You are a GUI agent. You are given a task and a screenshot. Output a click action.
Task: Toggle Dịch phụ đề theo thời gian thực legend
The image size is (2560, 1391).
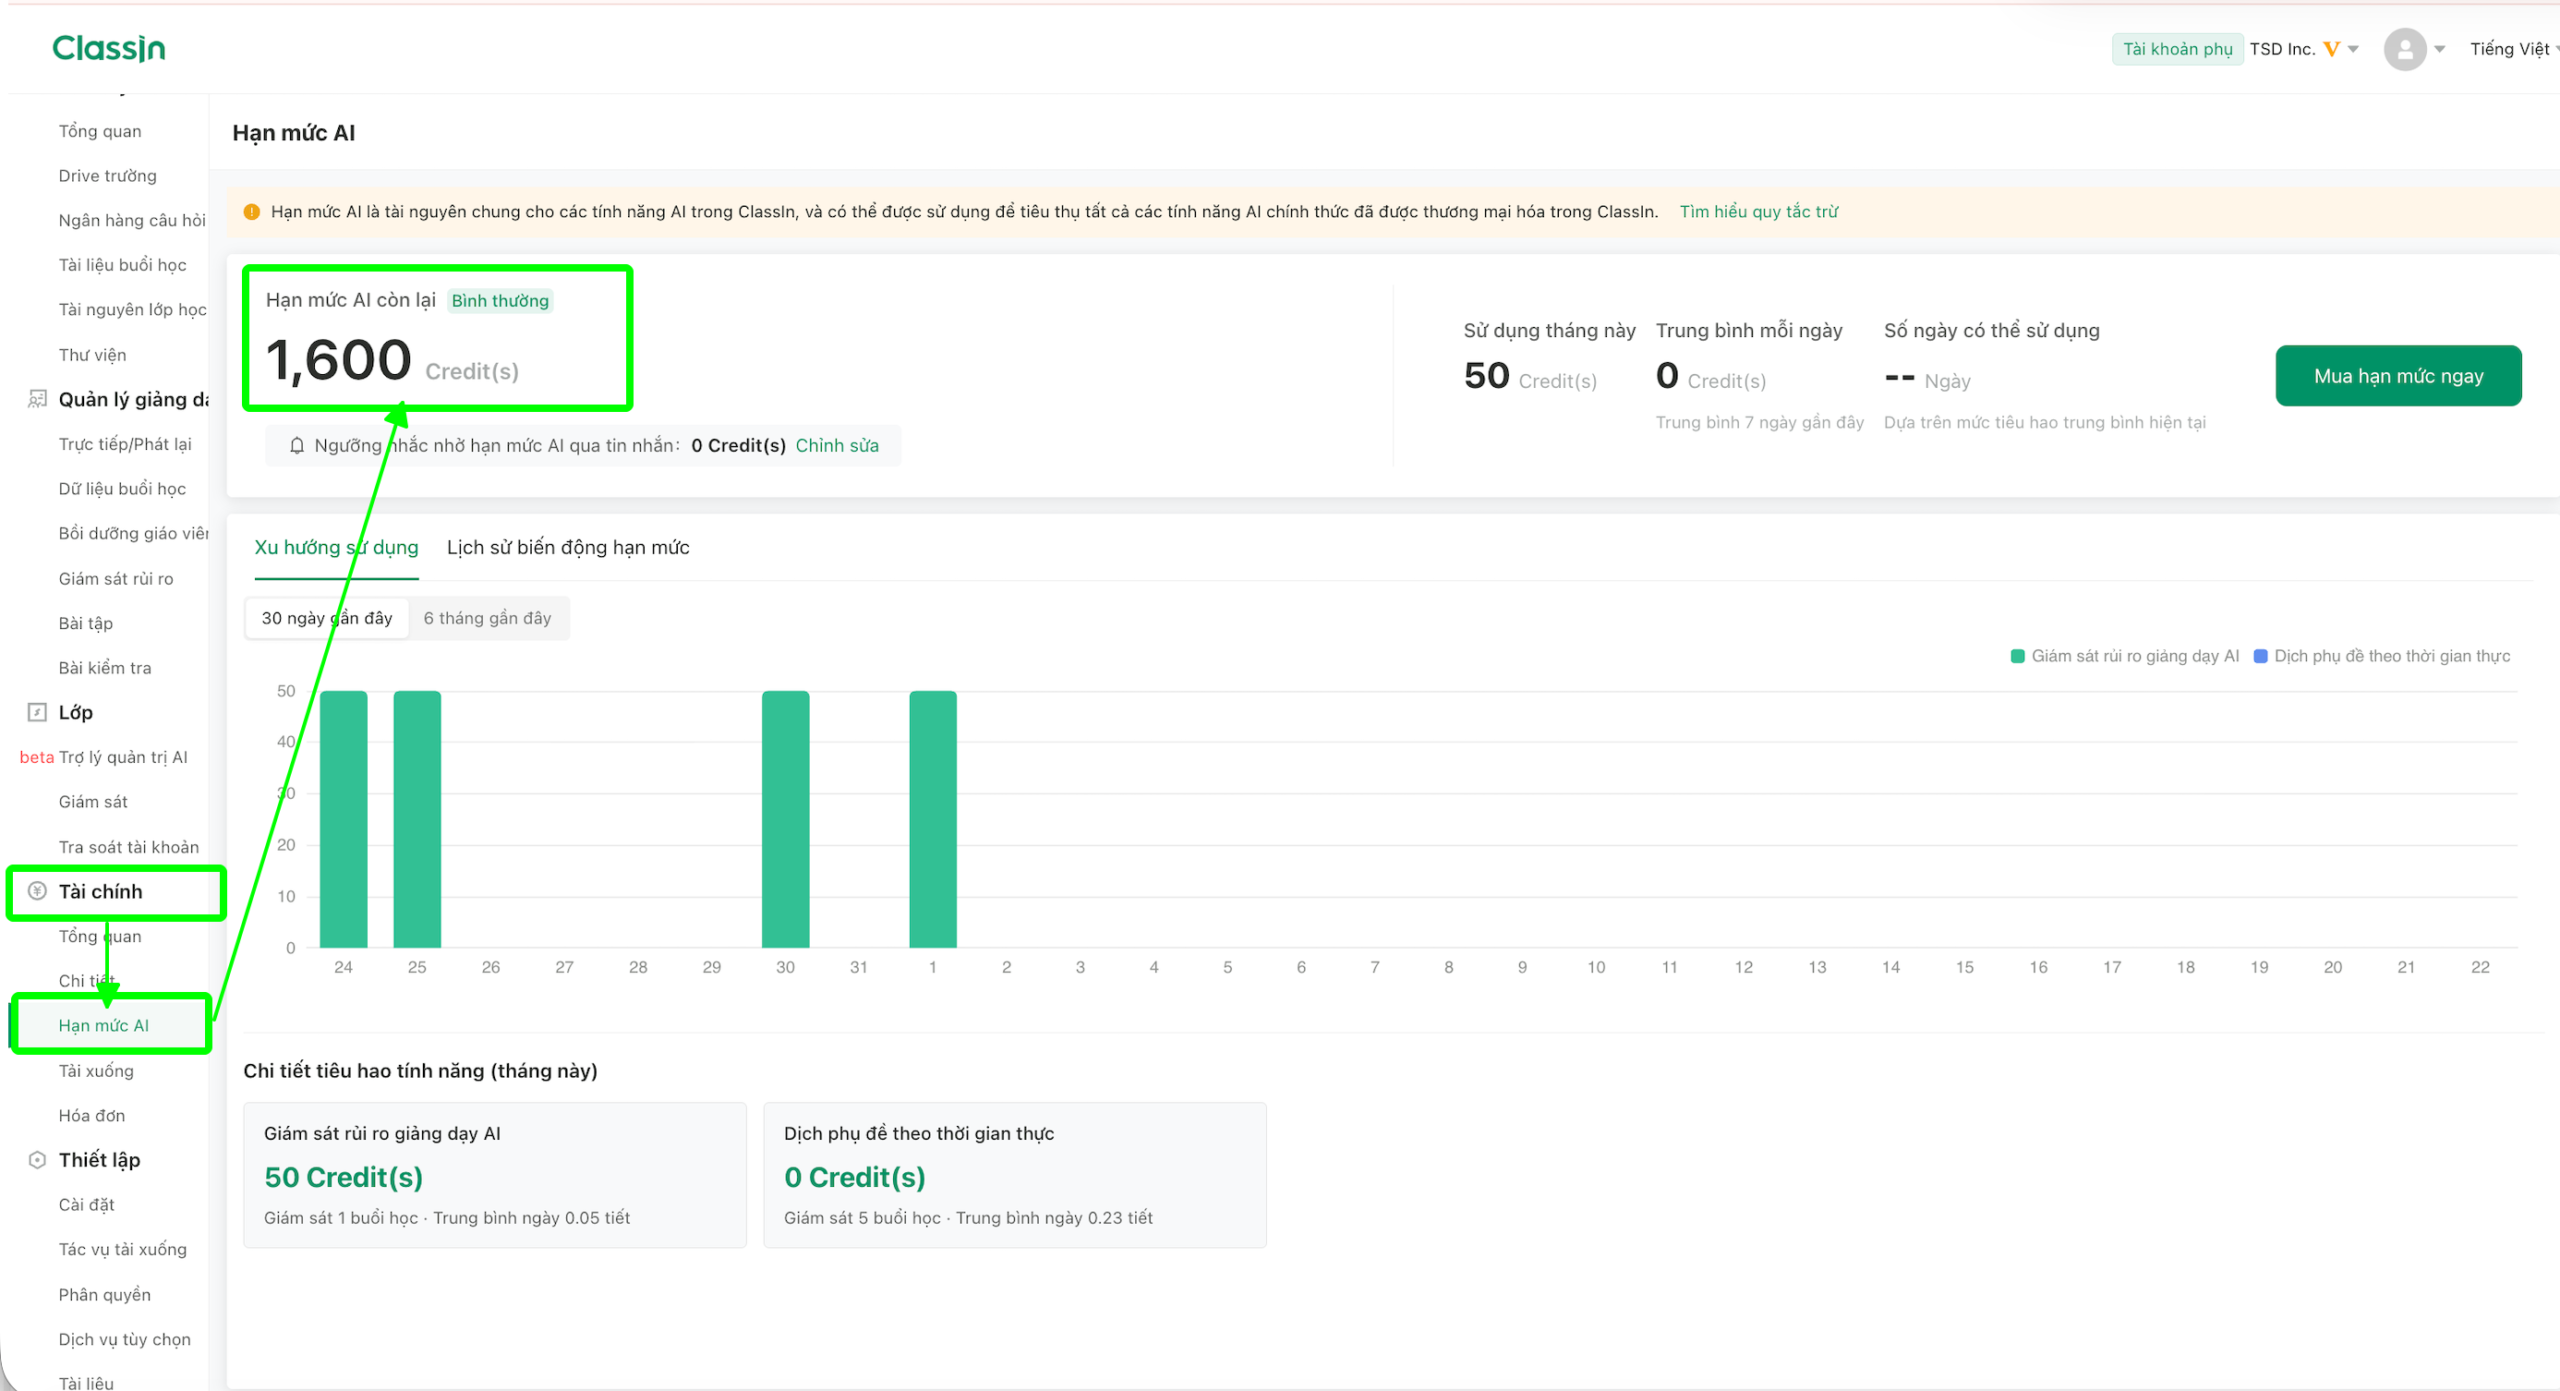tap(2381, 656)
